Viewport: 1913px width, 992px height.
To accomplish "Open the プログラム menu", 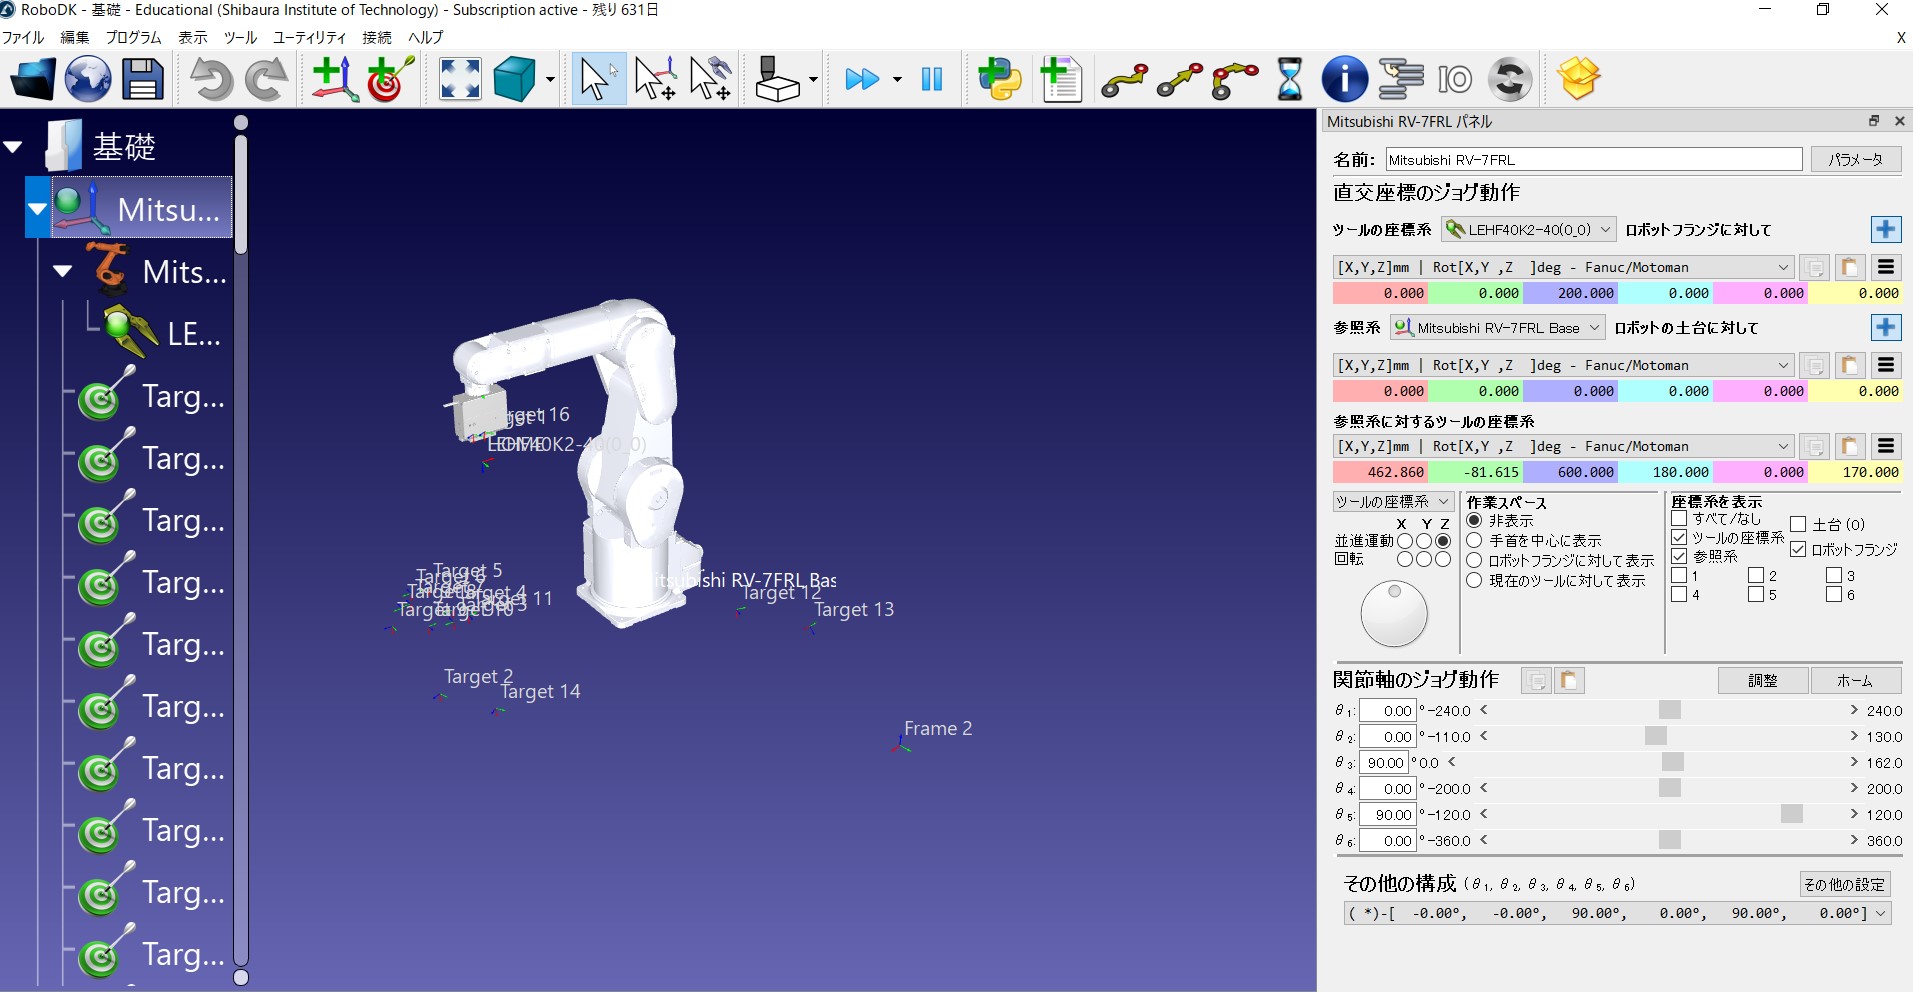I will tap(133, 37).
